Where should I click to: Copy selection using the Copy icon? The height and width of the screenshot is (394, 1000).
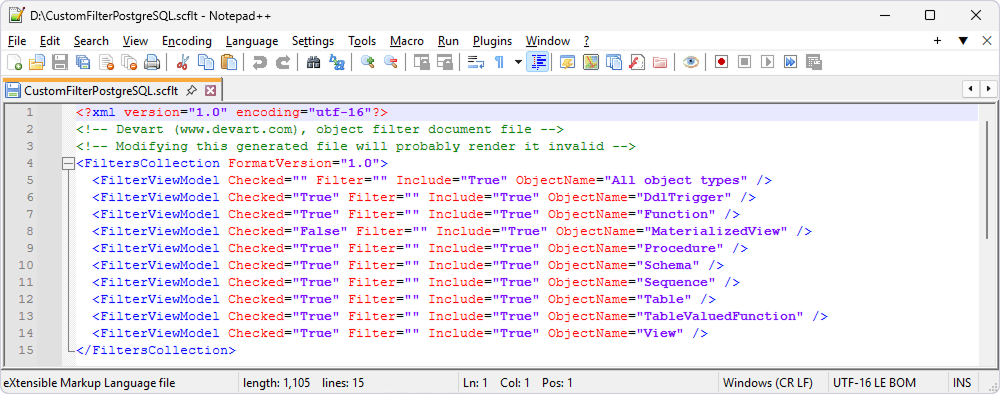pos(205,62)
